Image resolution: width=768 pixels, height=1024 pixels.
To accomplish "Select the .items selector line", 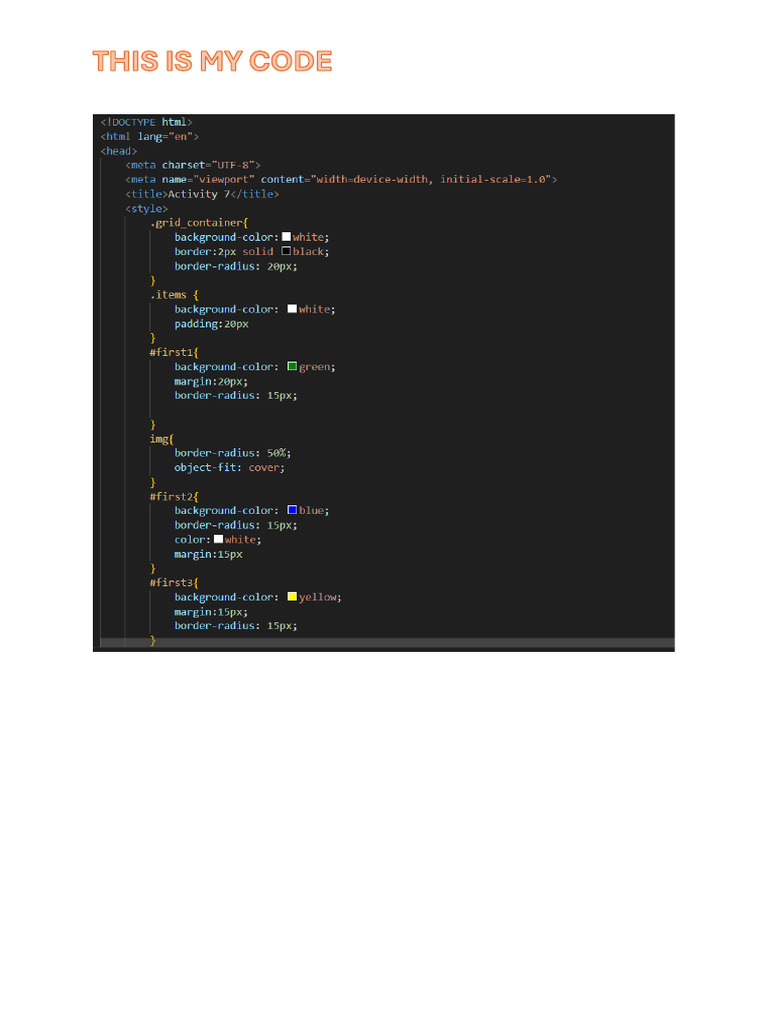I will point(174,295).
